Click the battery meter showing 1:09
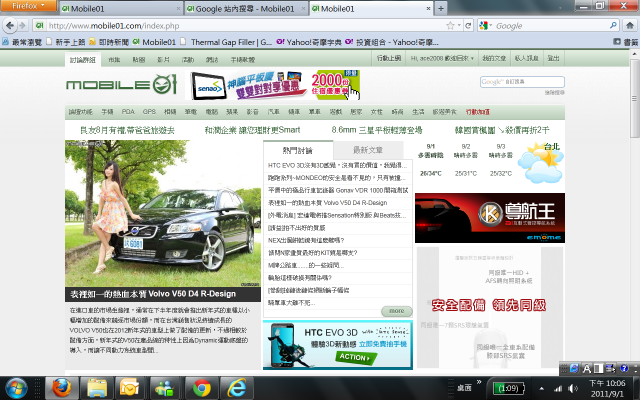 pyautogui.click(x=508, y=388)
